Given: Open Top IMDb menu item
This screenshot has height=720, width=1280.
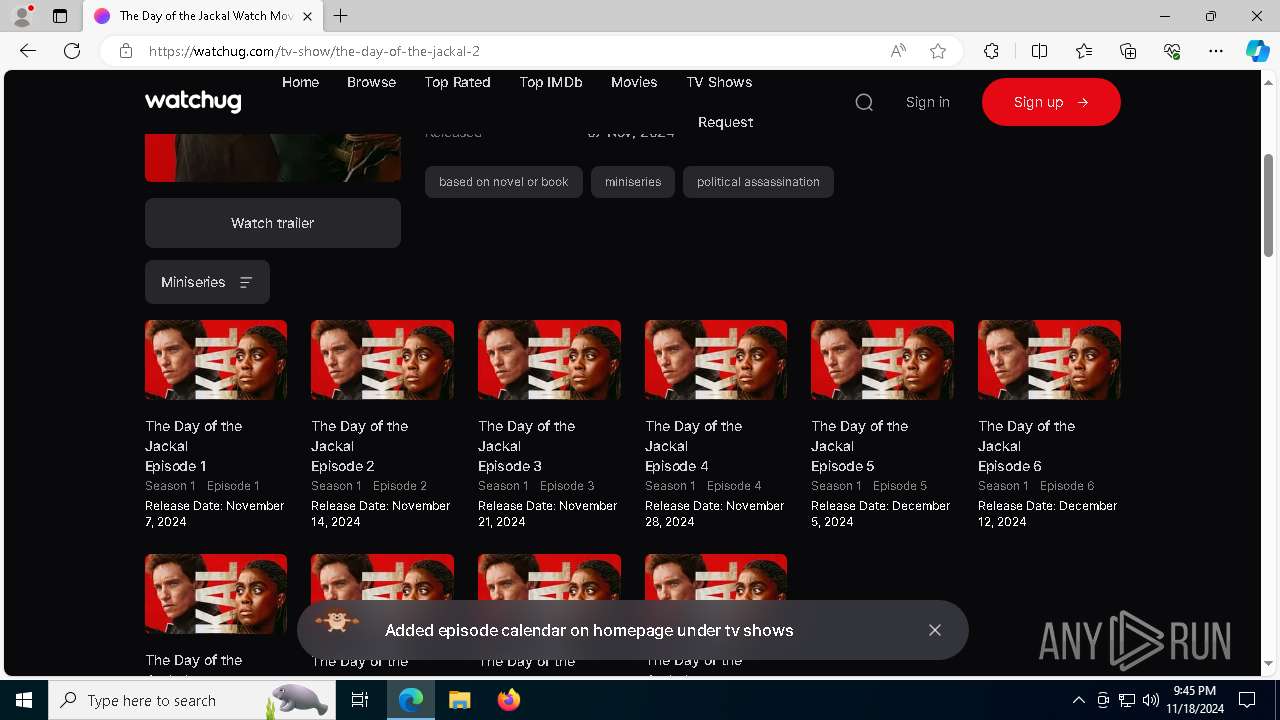Looking at the screenshot, I should tap(551, 82).
